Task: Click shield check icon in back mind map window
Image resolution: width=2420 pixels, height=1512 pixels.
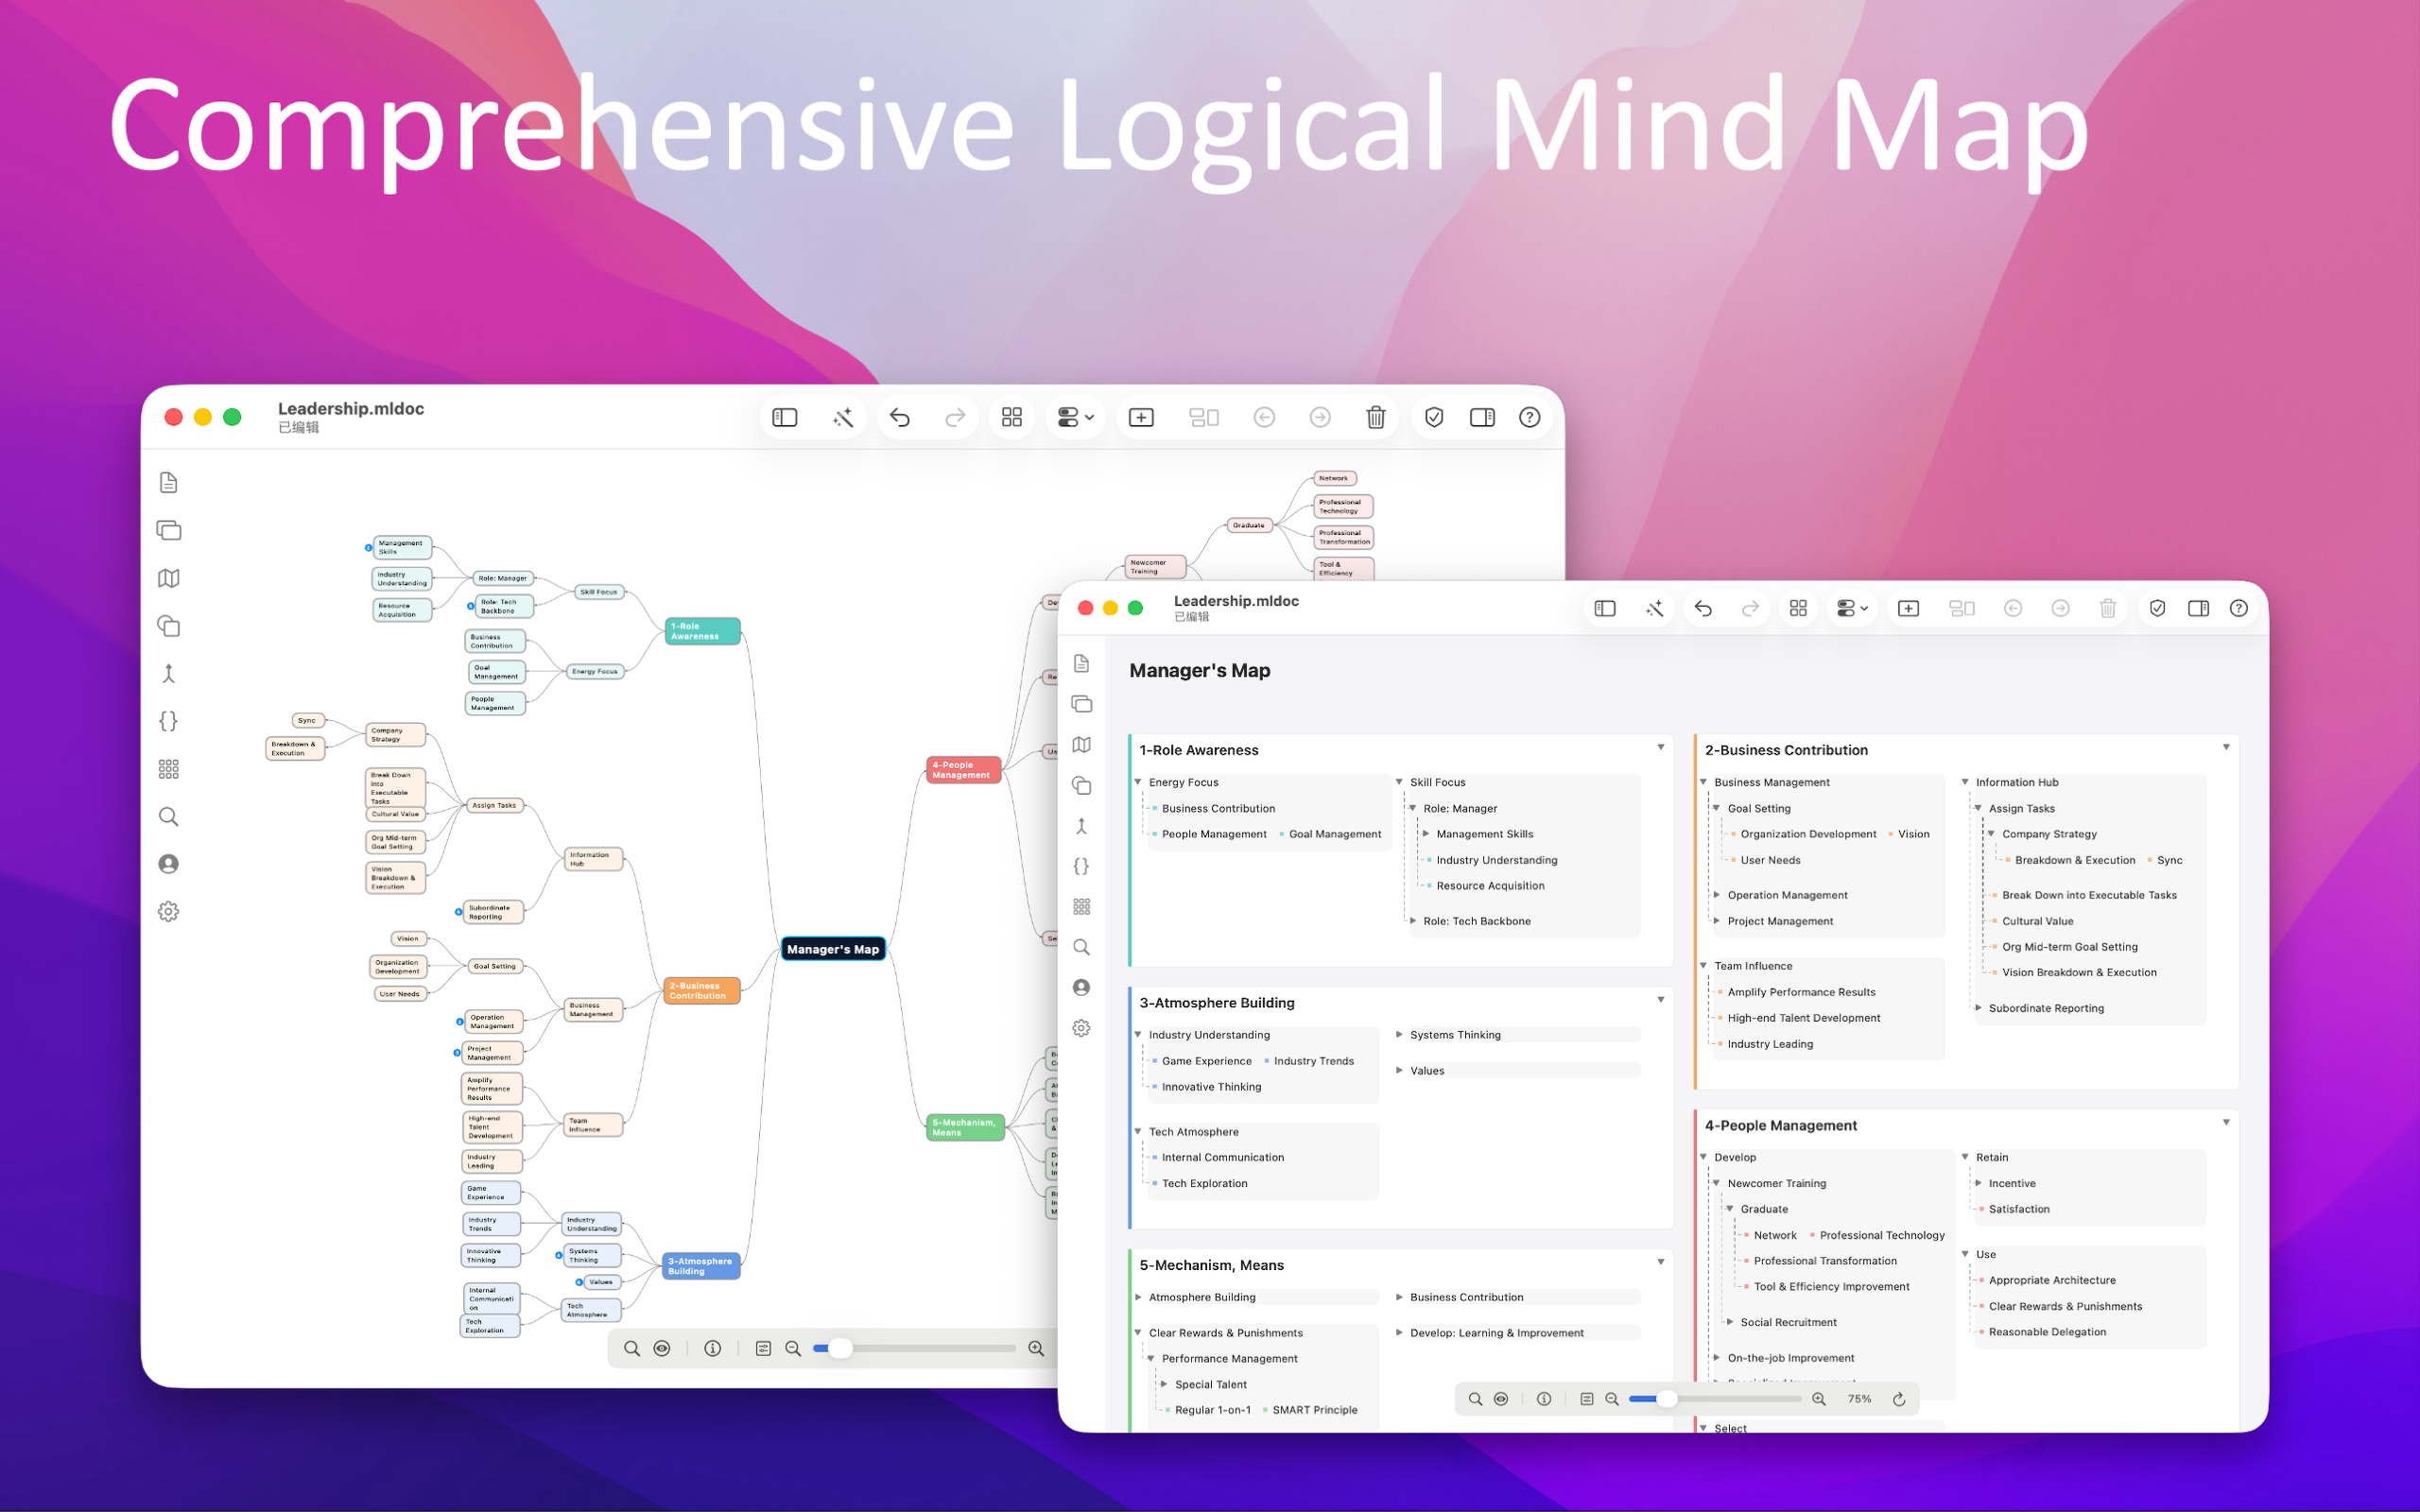Action: click(x=1434, y=417)
